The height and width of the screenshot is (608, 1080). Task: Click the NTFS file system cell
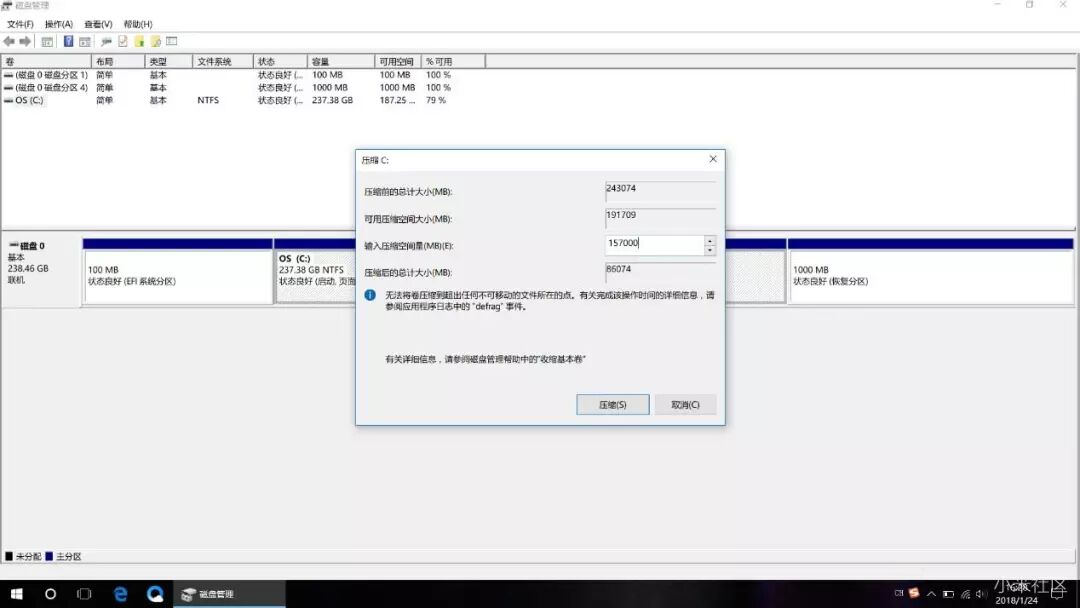pyautogui.click(x=208, y=100)
